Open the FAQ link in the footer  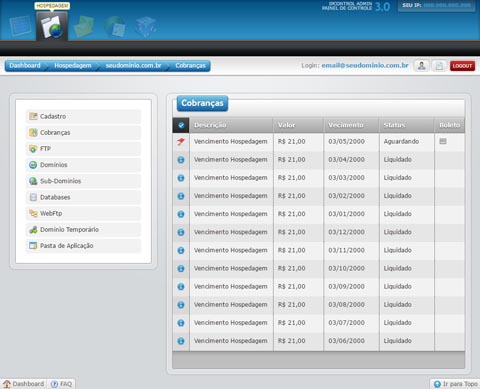tap(61, 384)
